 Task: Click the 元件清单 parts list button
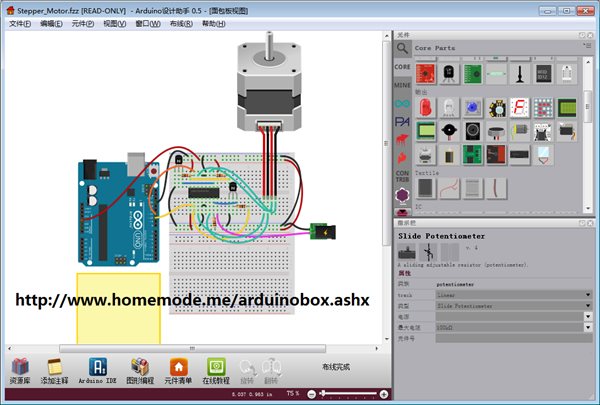pos(178,371)
